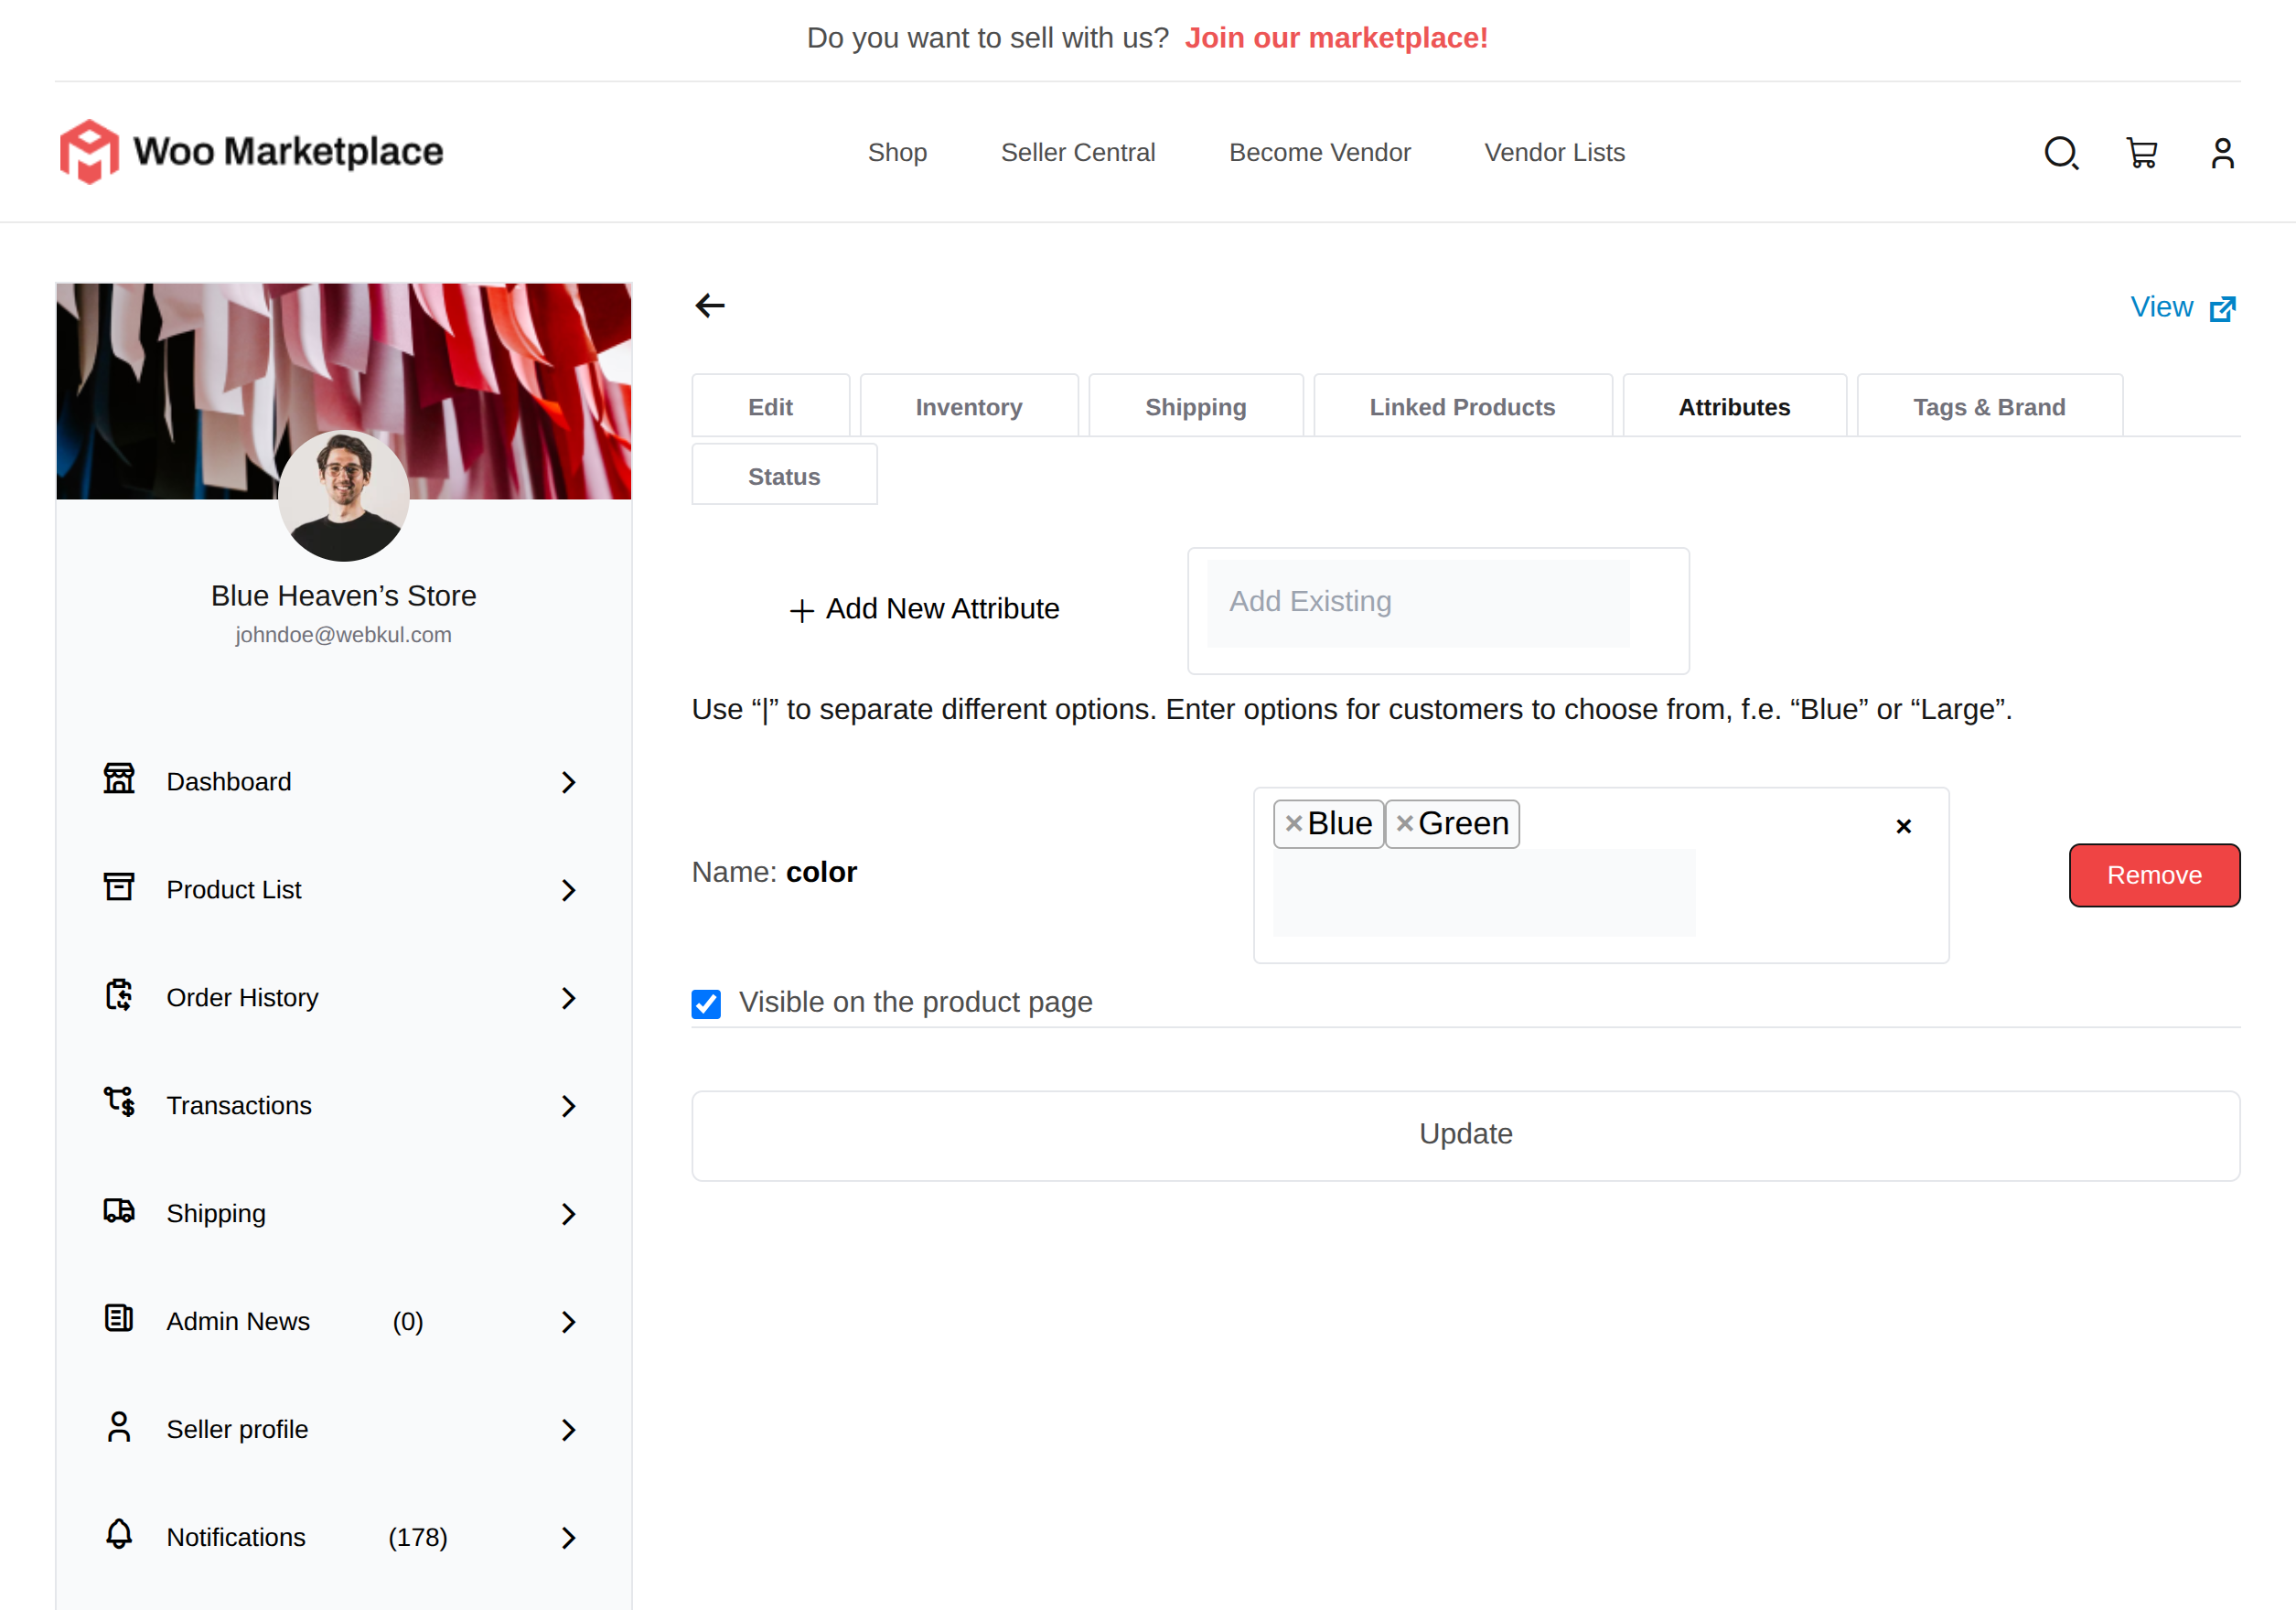Expand the Order History chevron
The width and height of the screenshot is (2296, 1610).
(x=568, y=998)
